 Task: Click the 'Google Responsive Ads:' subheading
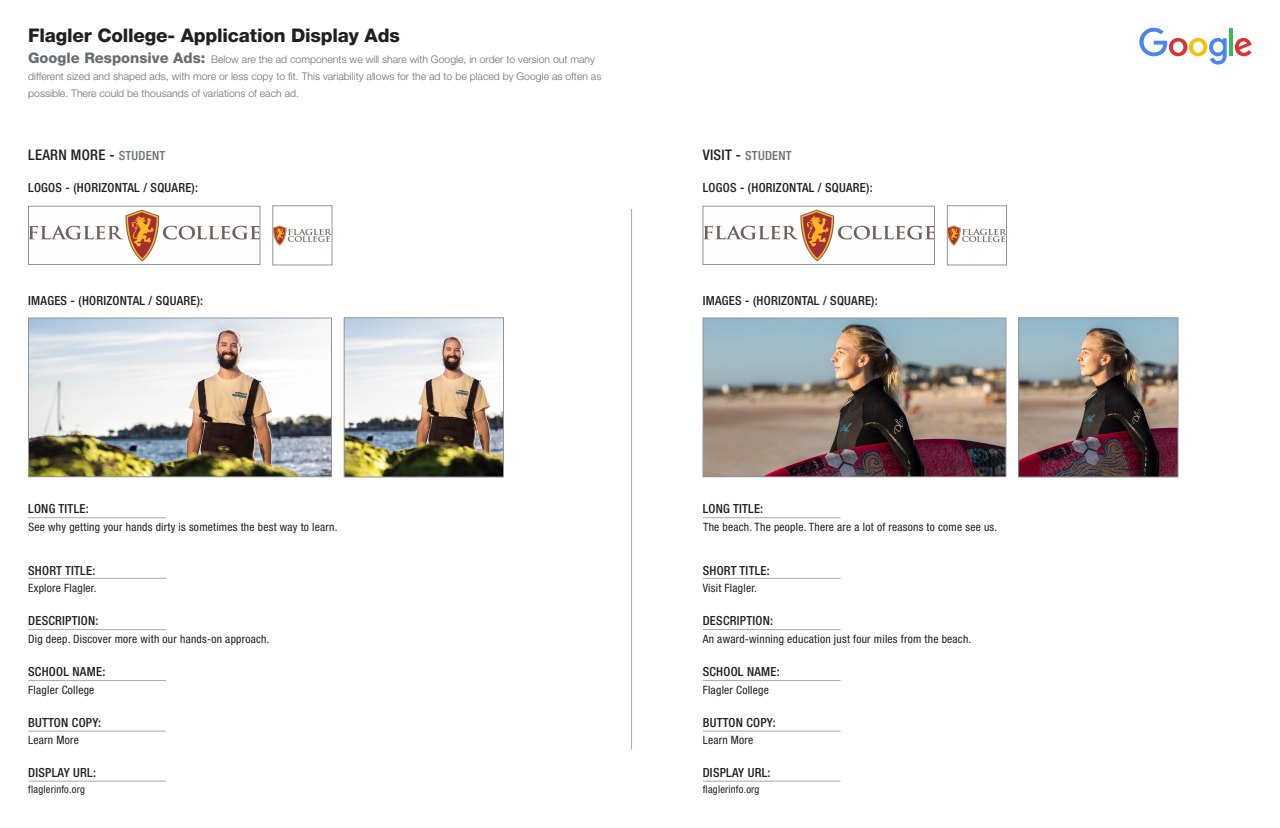[x=116, y=59]
